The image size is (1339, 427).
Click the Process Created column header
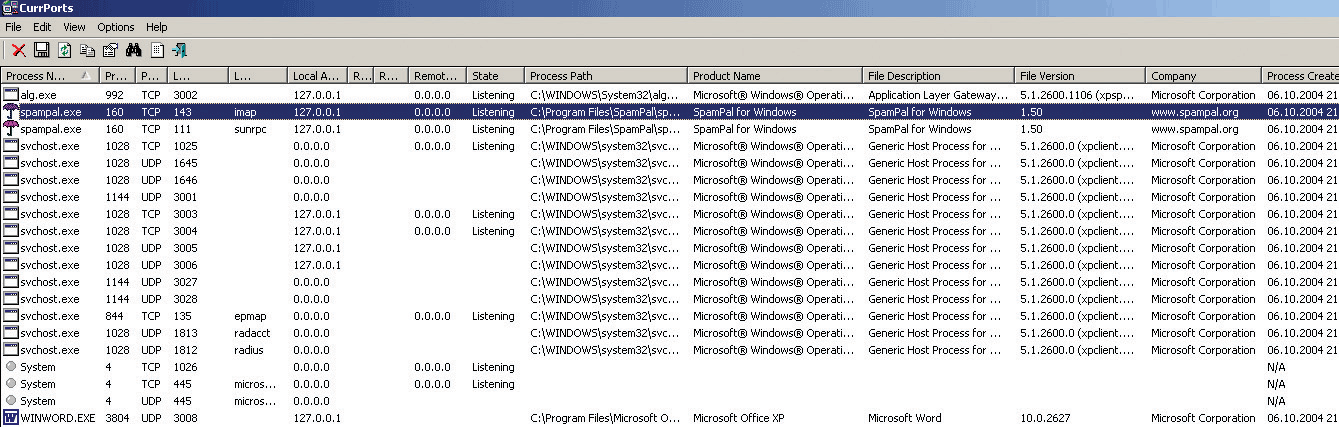(x=1300, y=75)
